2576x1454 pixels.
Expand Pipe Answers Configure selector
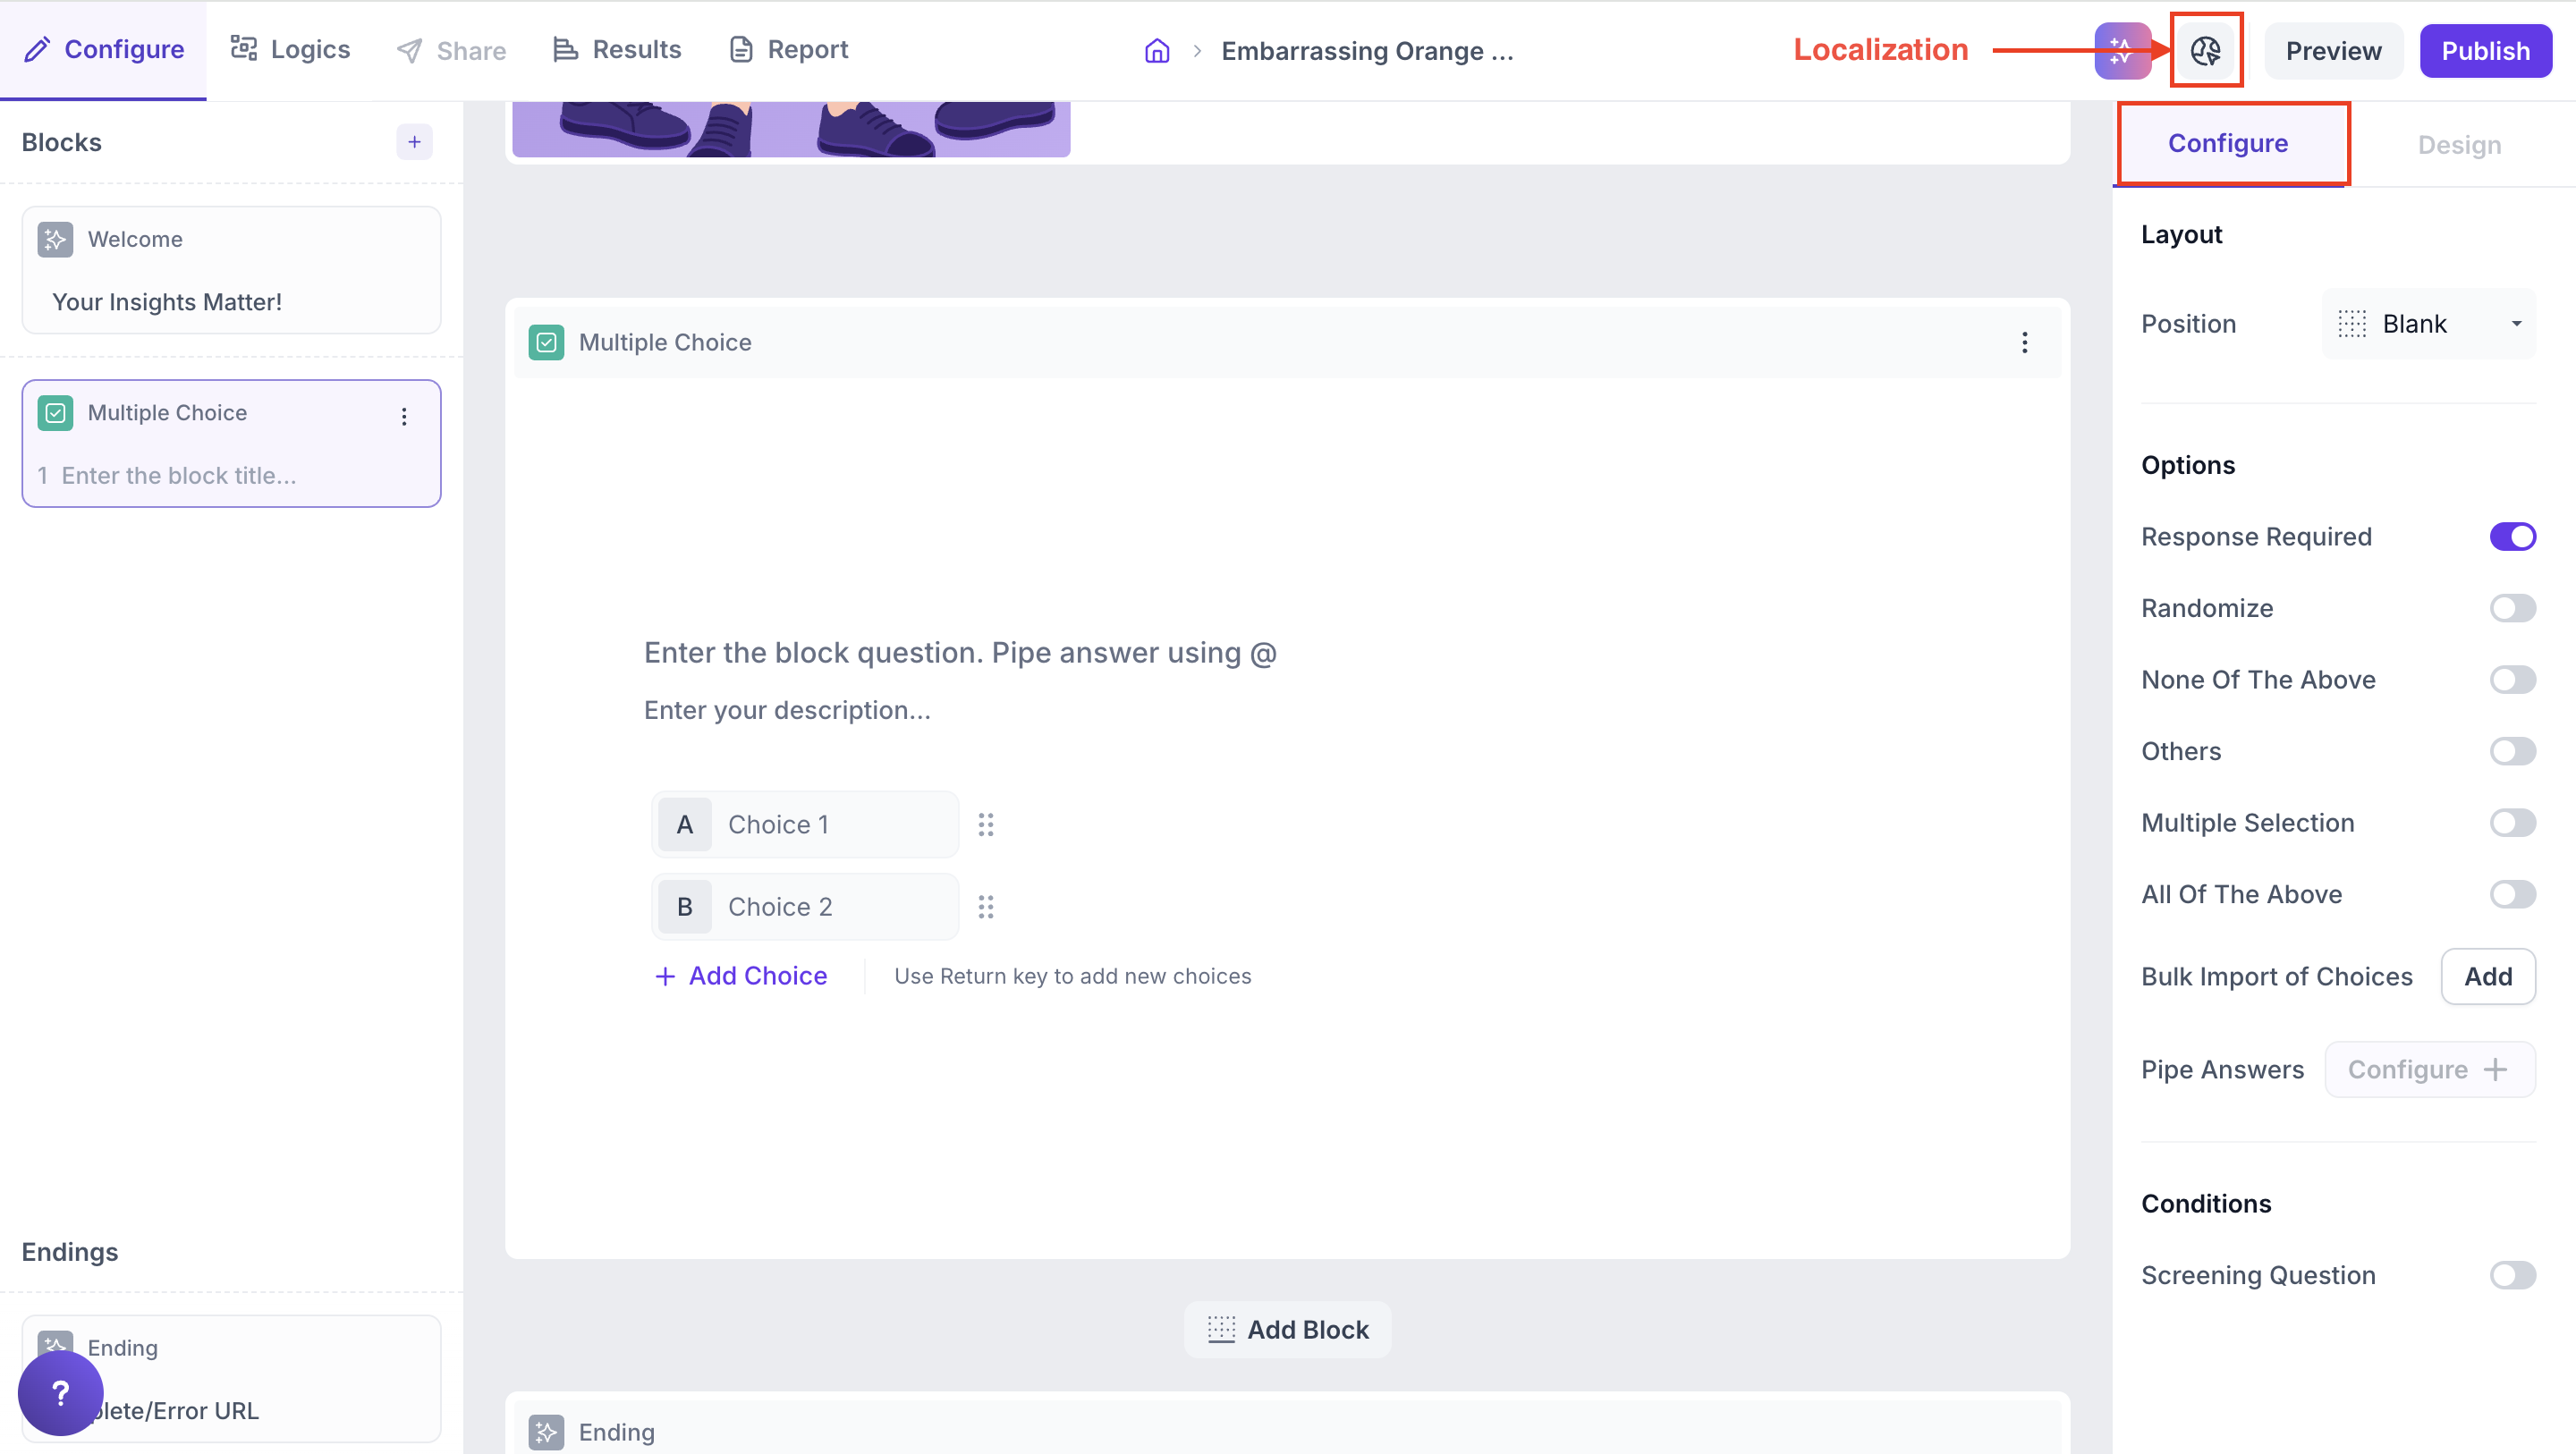click(2429, 1070)
